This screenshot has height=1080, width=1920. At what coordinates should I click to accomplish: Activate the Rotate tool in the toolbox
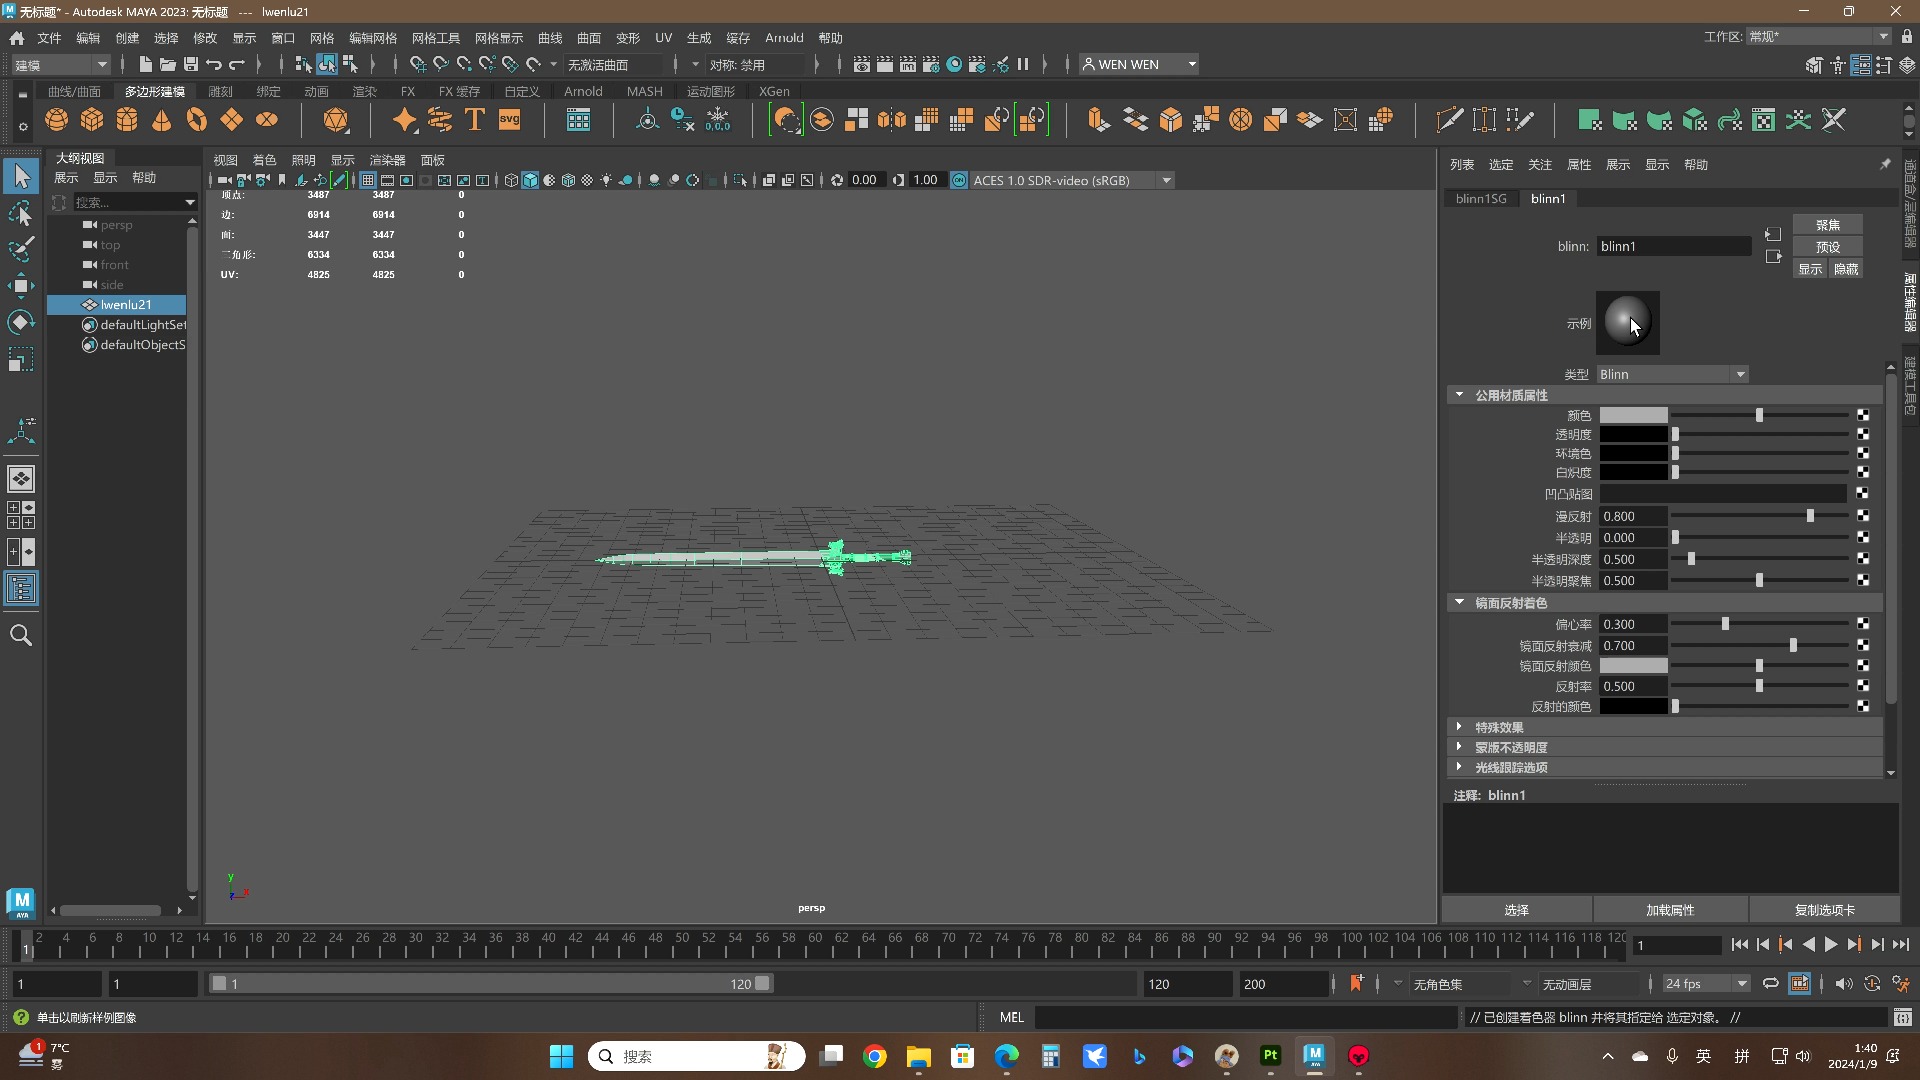click(x=21, y=322)
